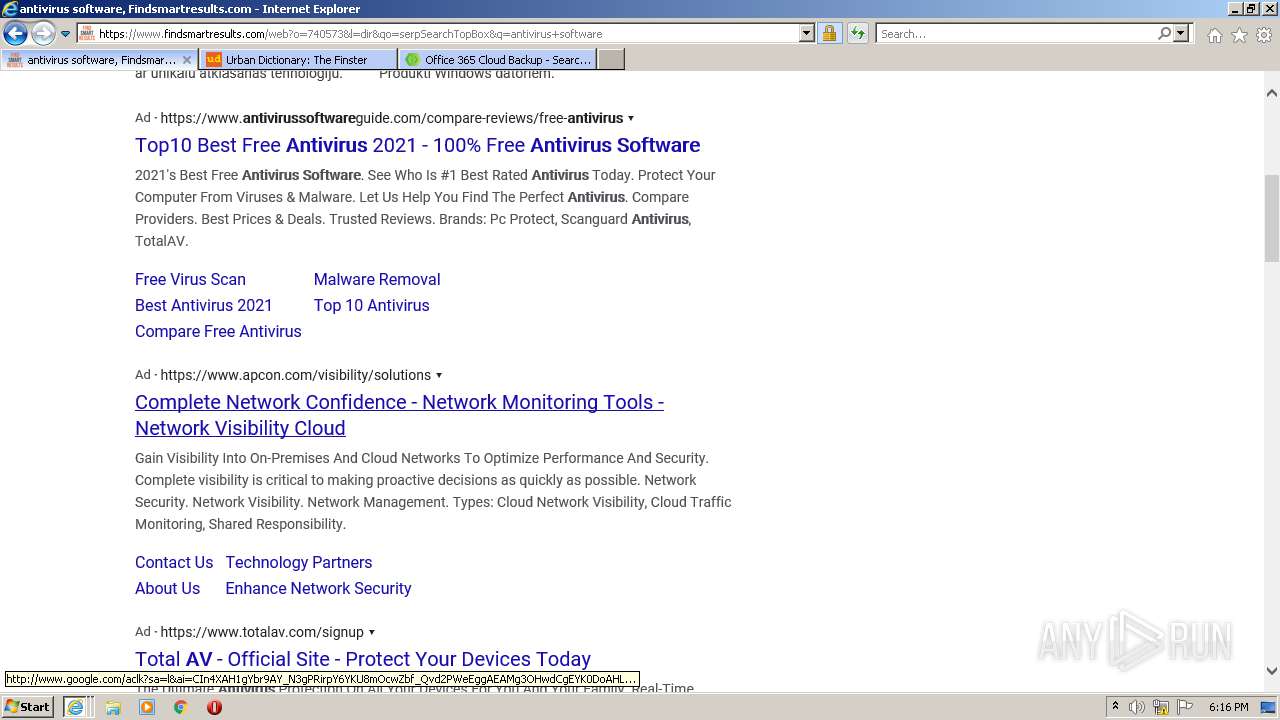Close the antivirus software tab

point(186,59)
